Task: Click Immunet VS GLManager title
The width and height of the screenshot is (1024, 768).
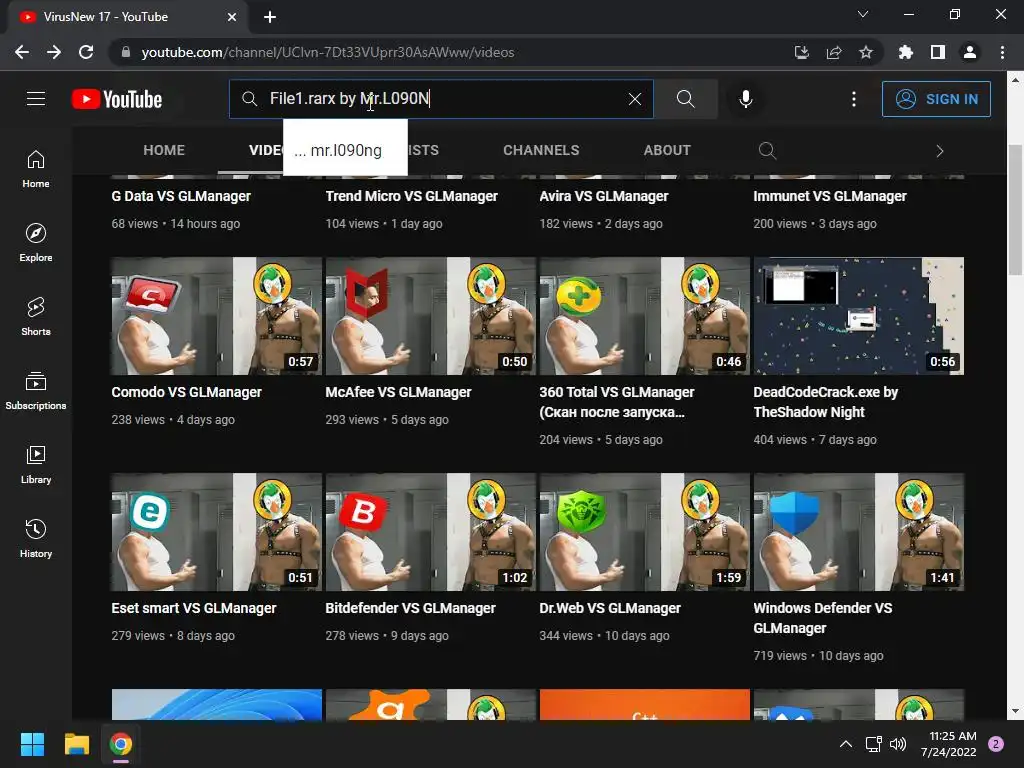Action: click(x=829, y=196)
